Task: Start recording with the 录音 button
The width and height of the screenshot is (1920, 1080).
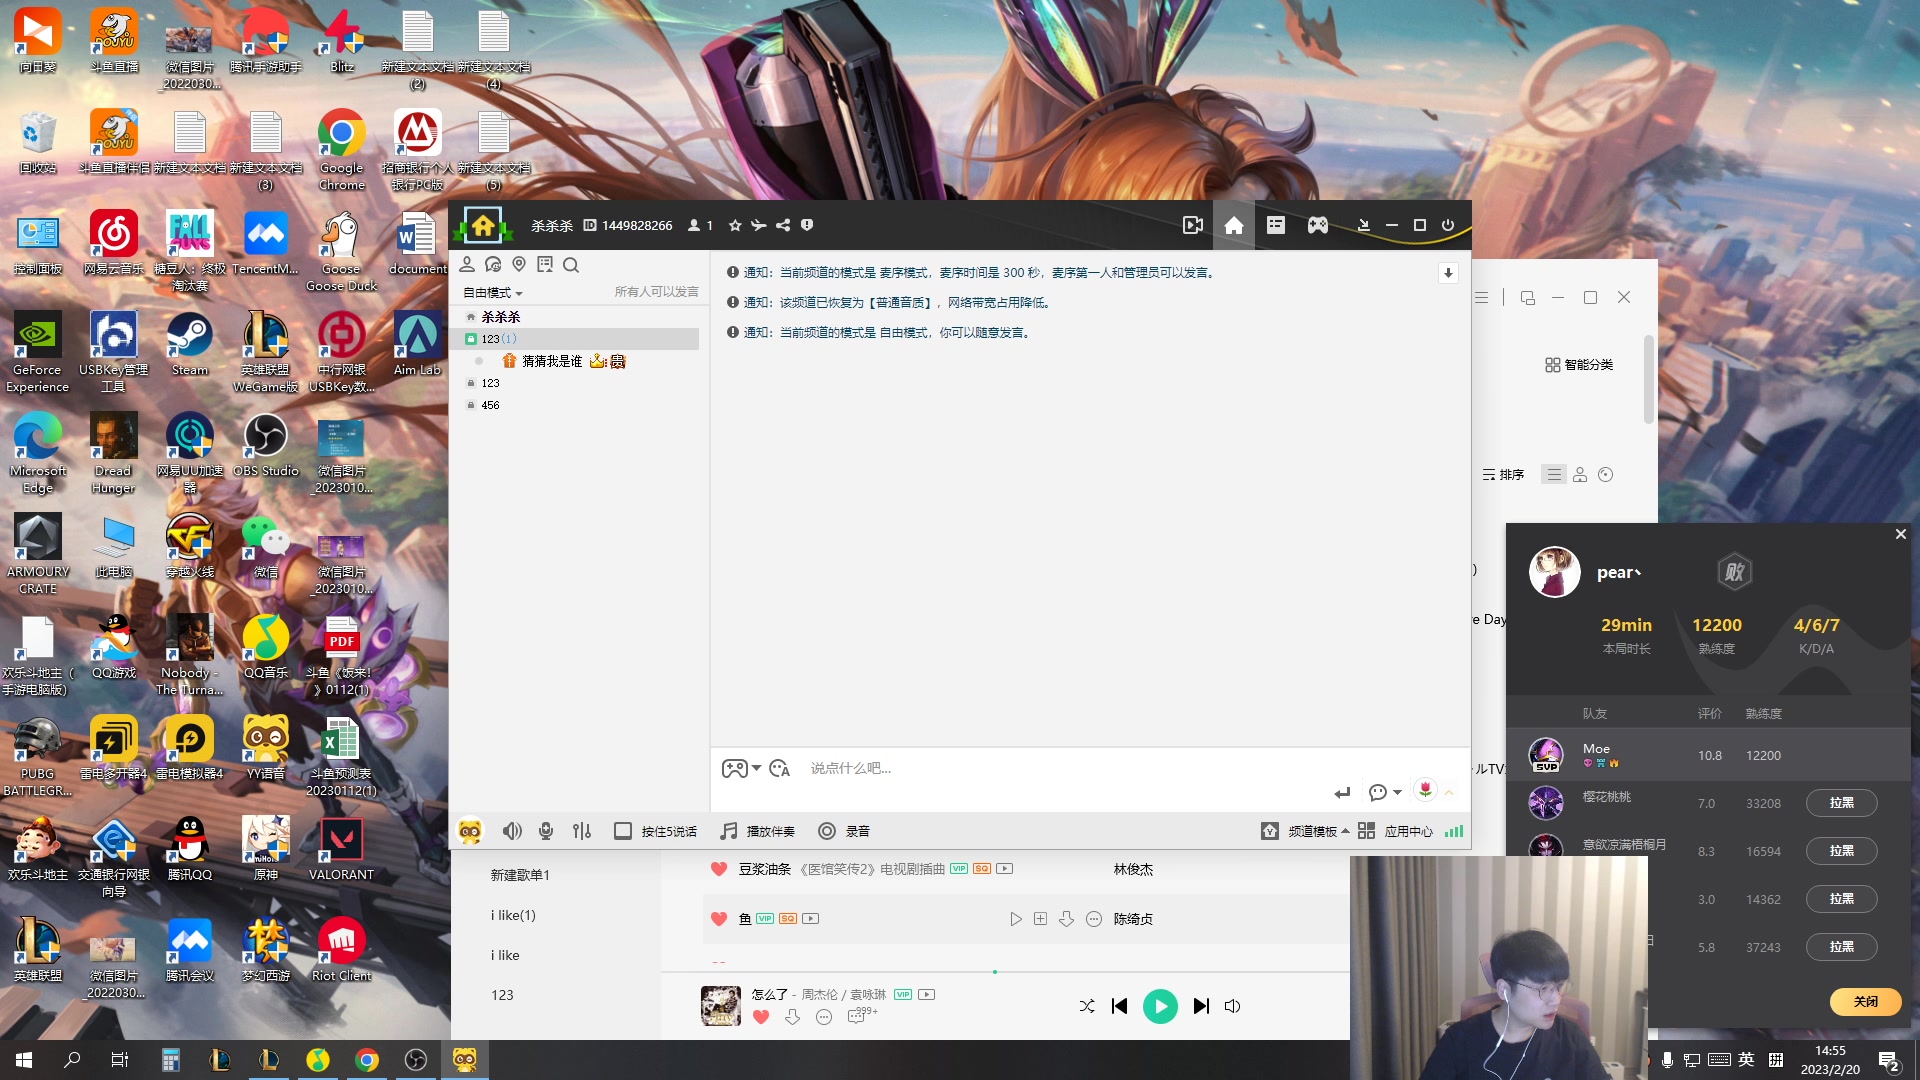Action: click(844, 831)
